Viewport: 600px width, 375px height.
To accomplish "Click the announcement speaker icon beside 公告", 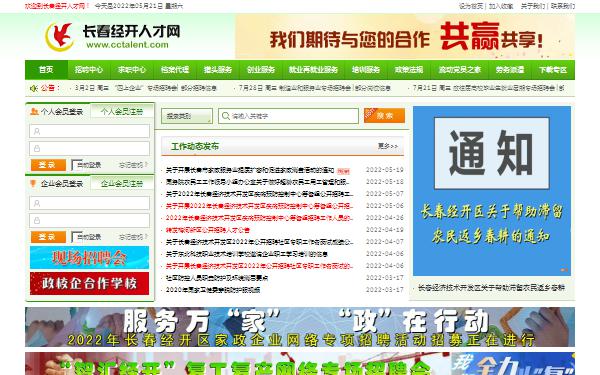I will [x=34, y=88].
